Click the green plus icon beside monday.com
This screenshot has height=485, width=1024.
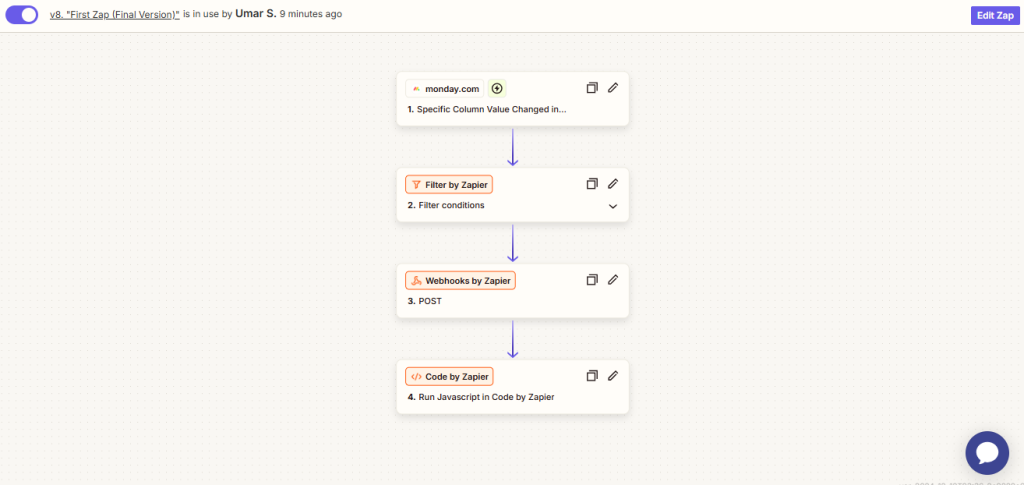click(497, 88)
